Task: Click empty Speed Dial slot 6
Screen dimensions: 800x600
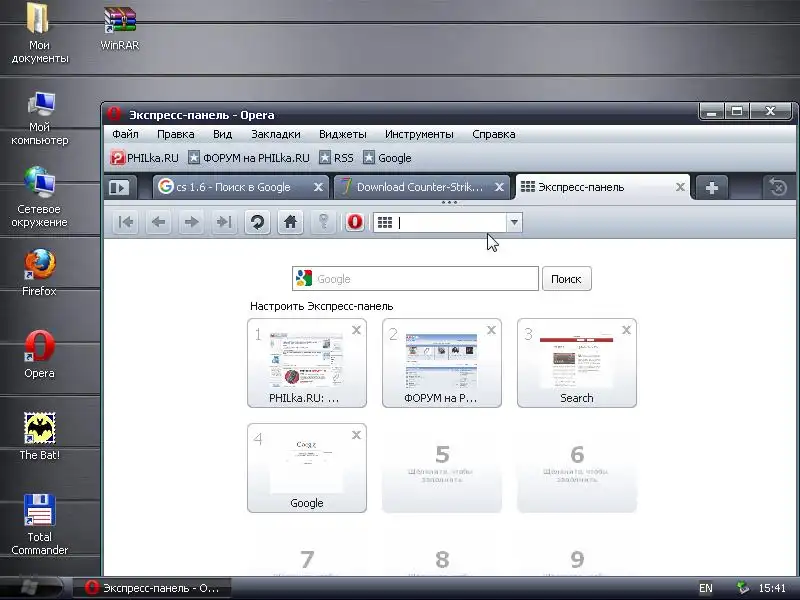Action: click(577, 468)
